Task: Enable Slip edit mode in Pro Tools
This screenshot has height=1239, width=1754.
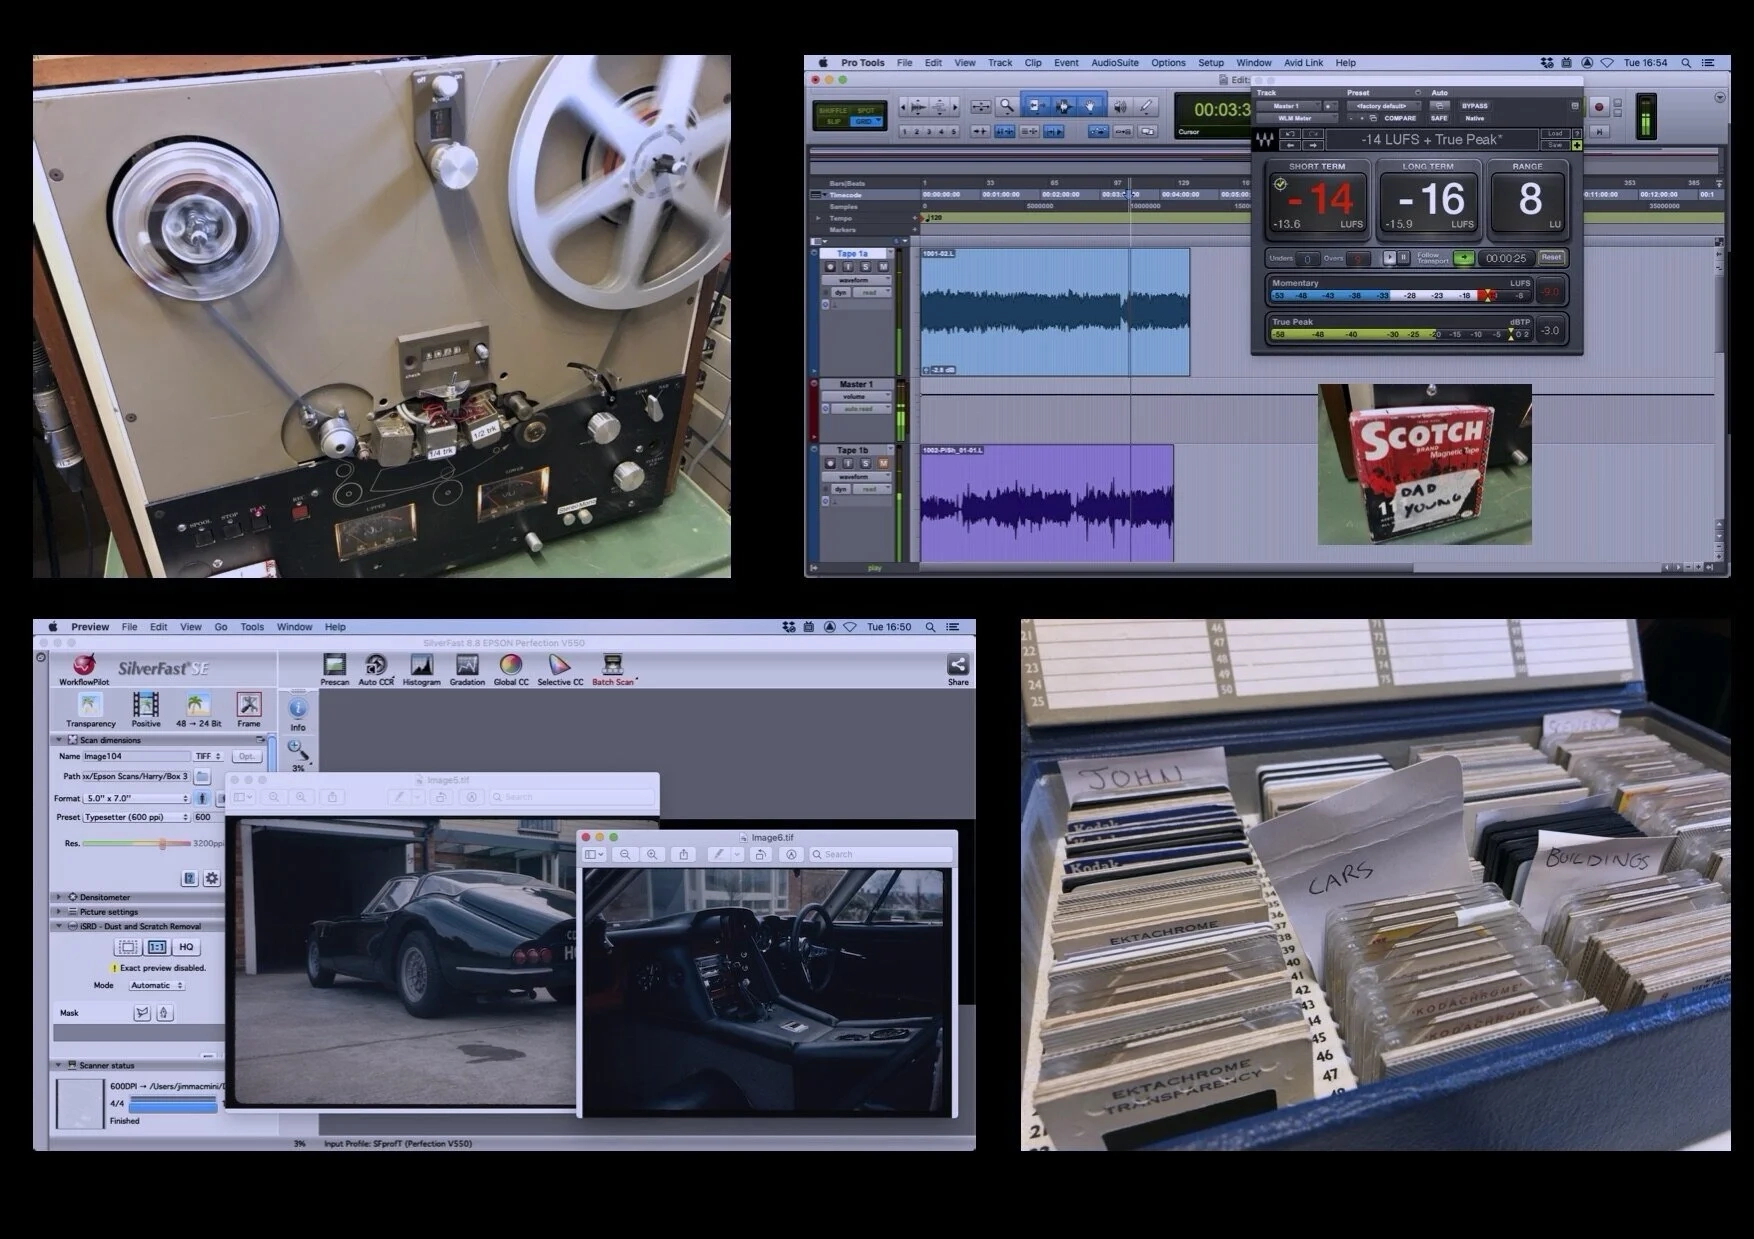Action: (x=833, y=122)
